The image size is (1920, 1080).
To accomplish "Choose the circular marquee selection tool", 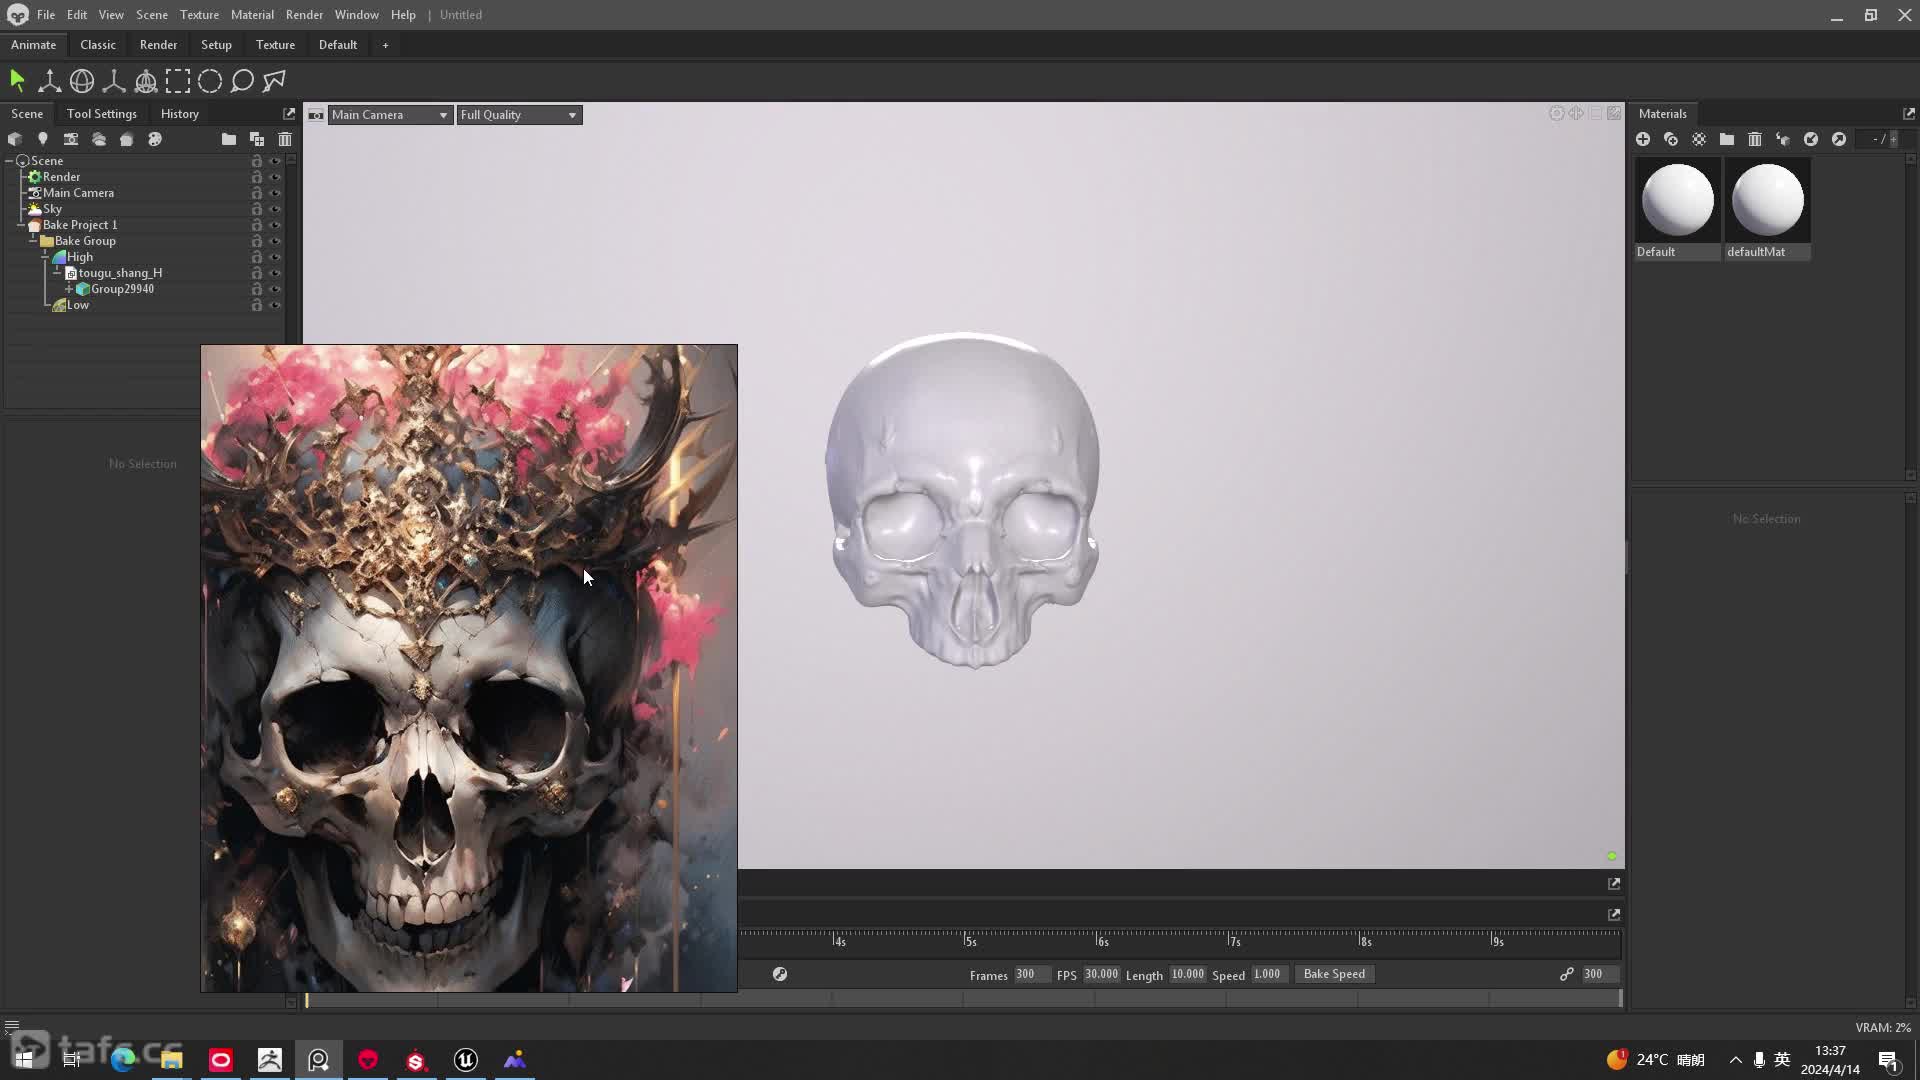I will click(210, 80).
